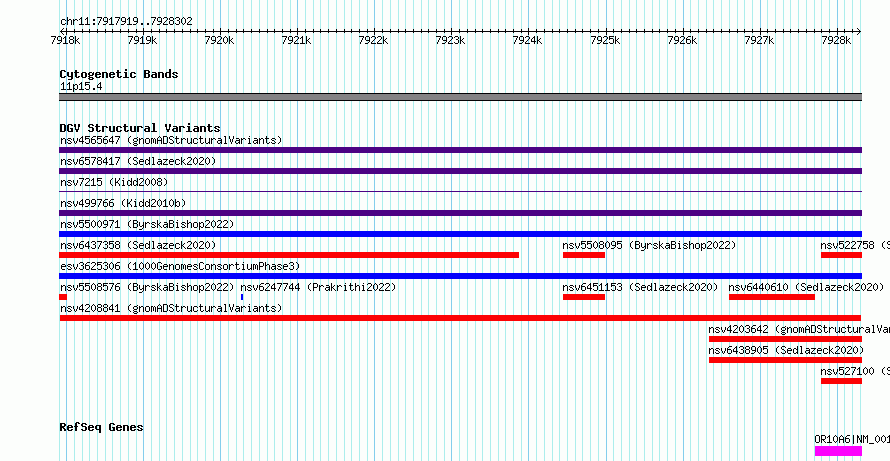Click the nsv4565647 gnomADStructuralVariants label
The image size is (890, 461).
[x=171, y=140]
